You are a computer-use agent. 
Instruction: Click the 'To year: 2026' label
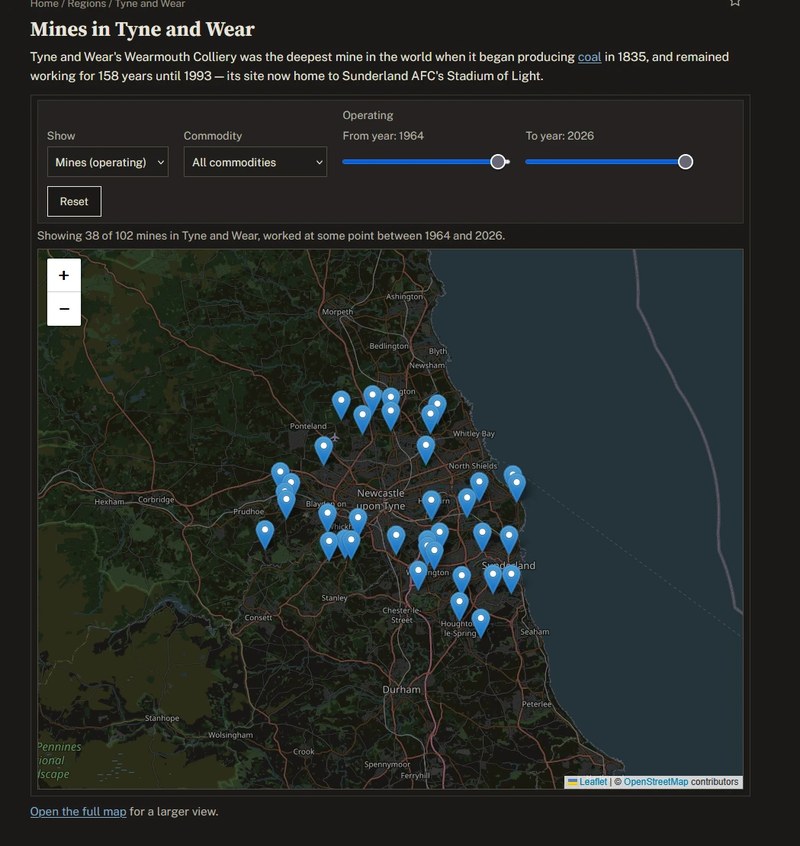click(x=559, y=136)
